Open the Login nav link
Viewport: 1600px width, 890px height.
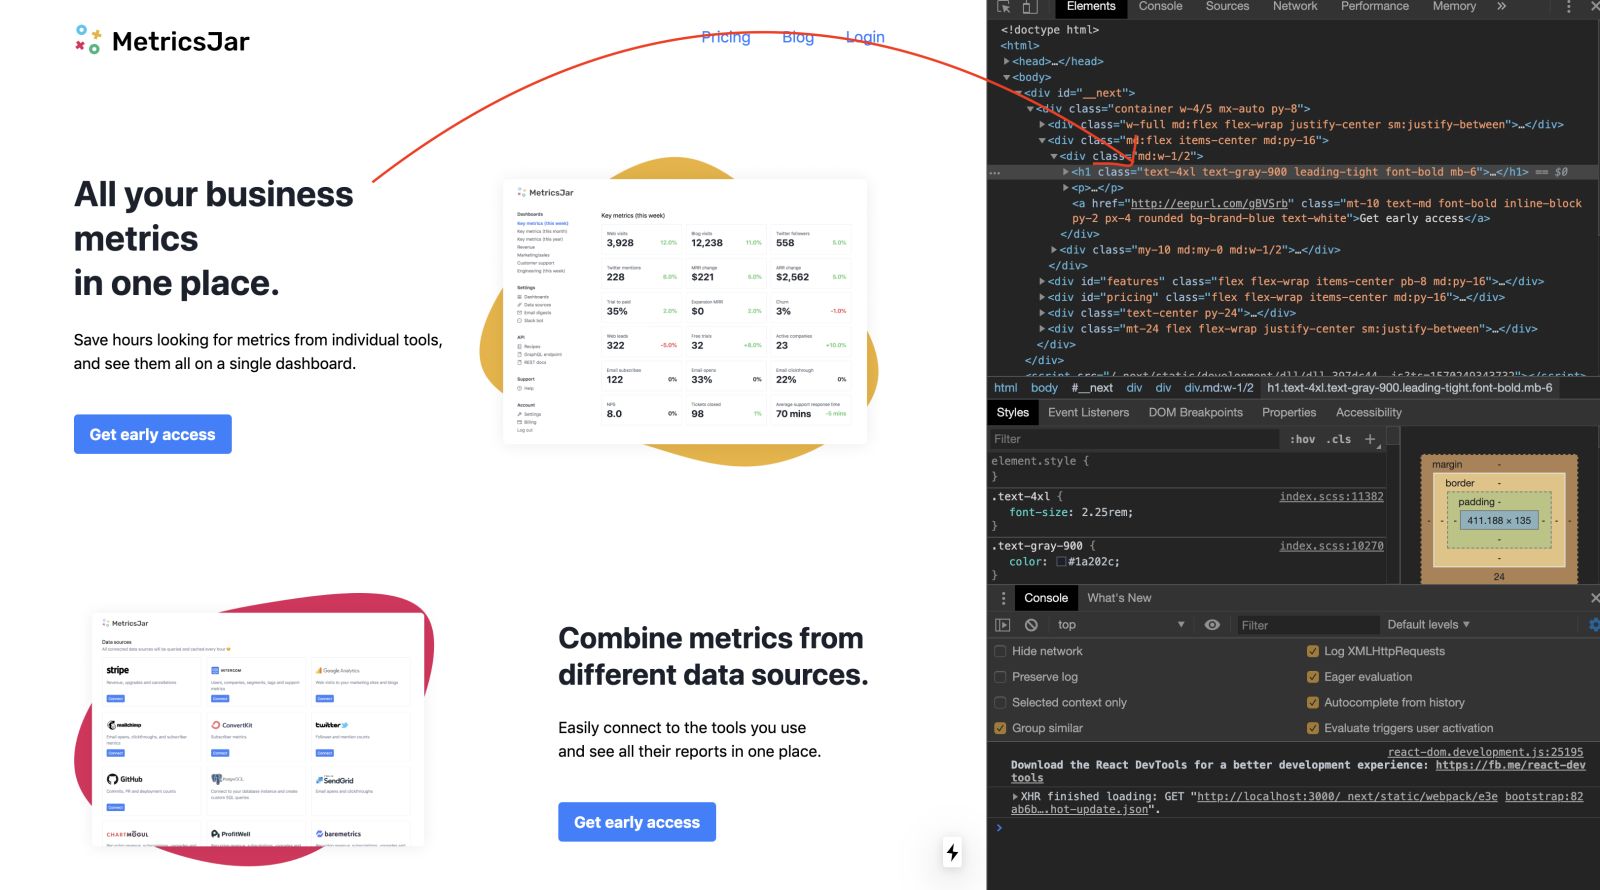point(865,37)
